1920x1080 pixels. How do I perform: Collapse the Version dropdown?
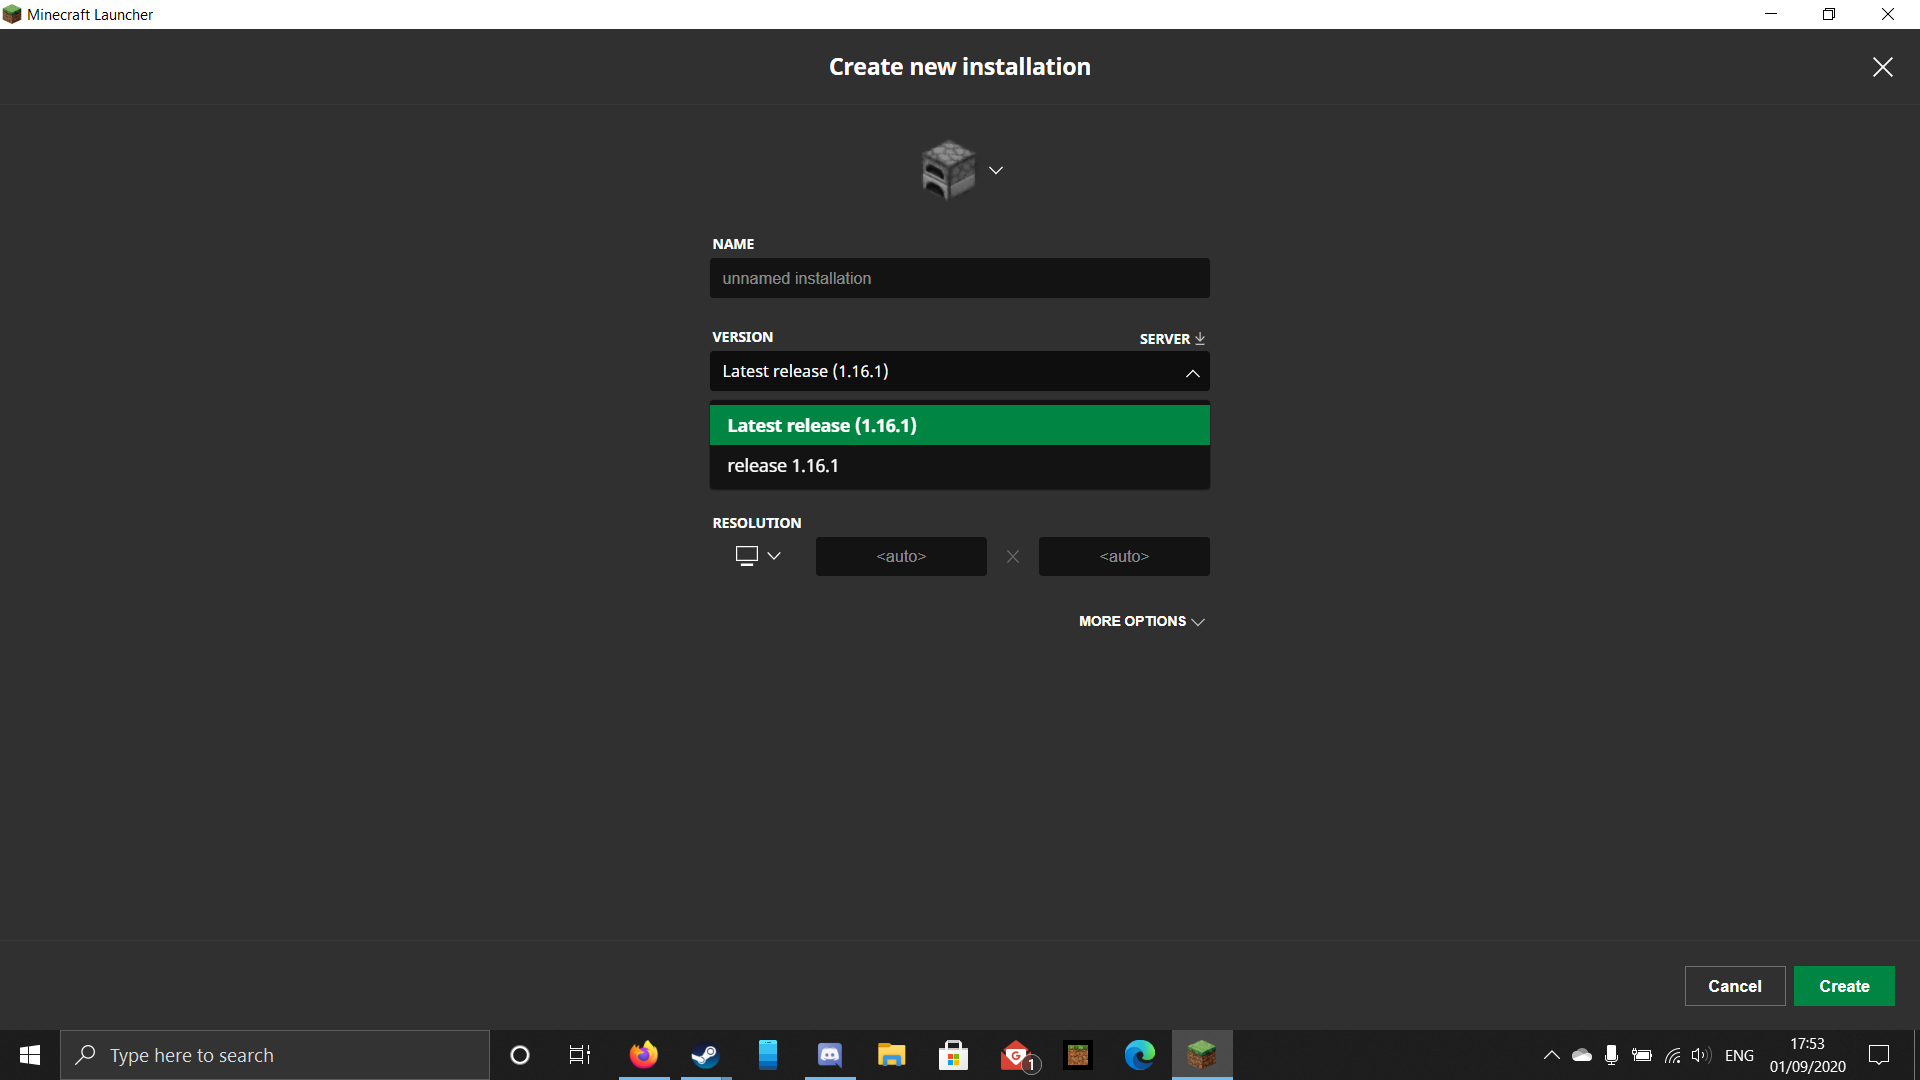coord(1192,372)
